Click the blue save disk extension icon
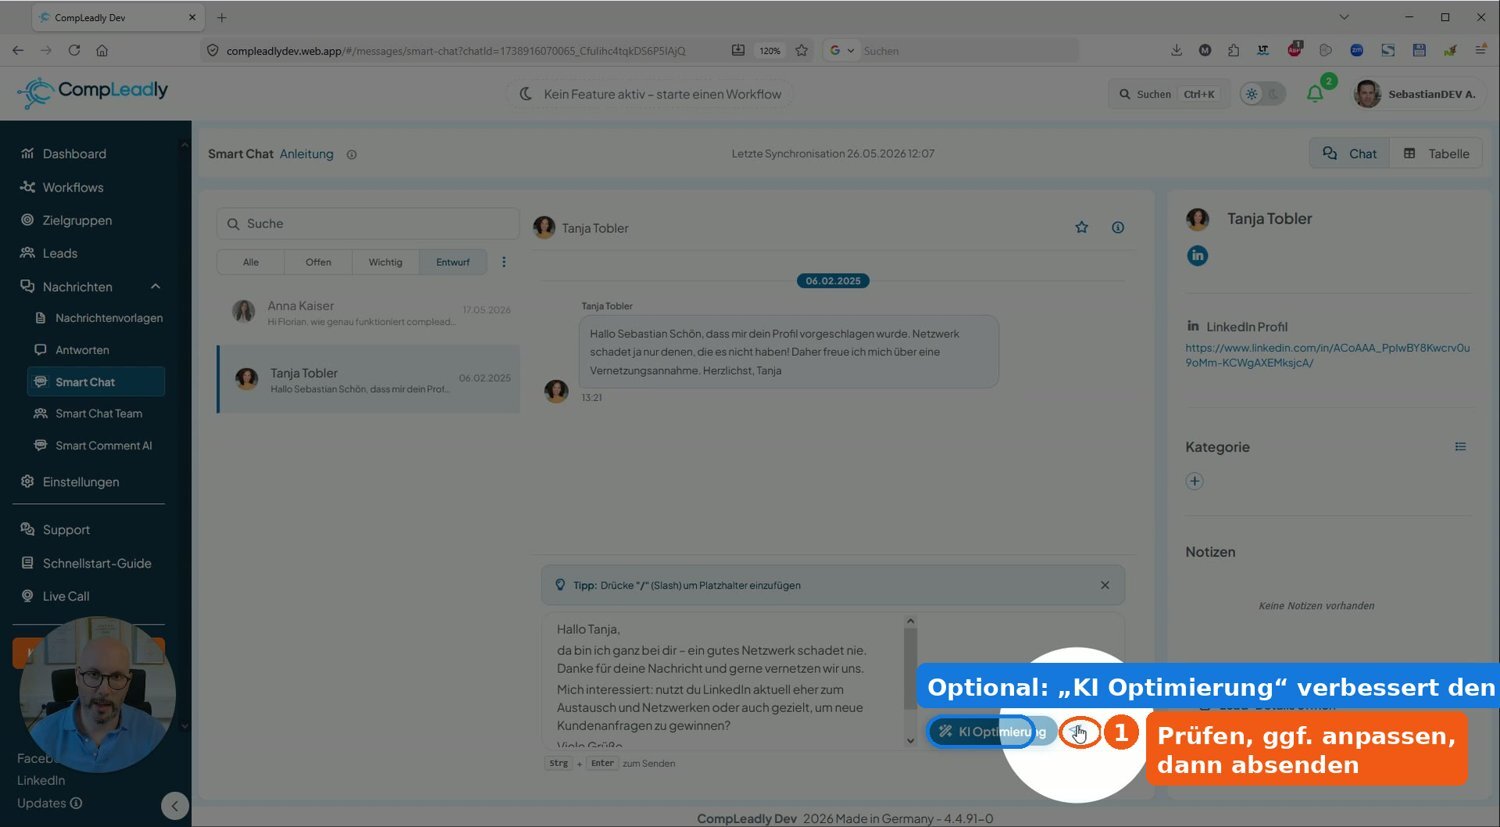 point(1419,50)
